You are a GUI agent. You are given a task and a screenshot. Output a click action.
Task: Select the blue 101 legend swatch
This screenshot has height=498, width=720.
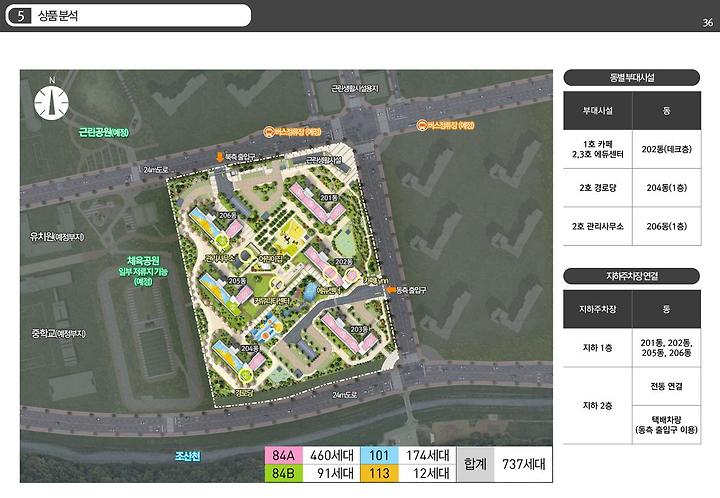tap(379, 455)
